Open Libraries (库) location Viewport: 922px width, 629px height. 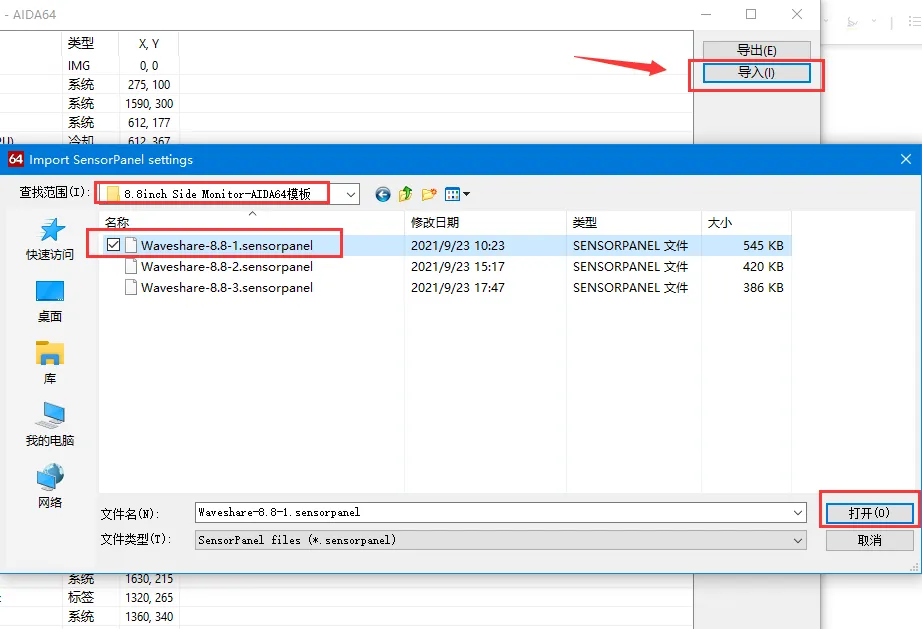[x=50, y=363]
